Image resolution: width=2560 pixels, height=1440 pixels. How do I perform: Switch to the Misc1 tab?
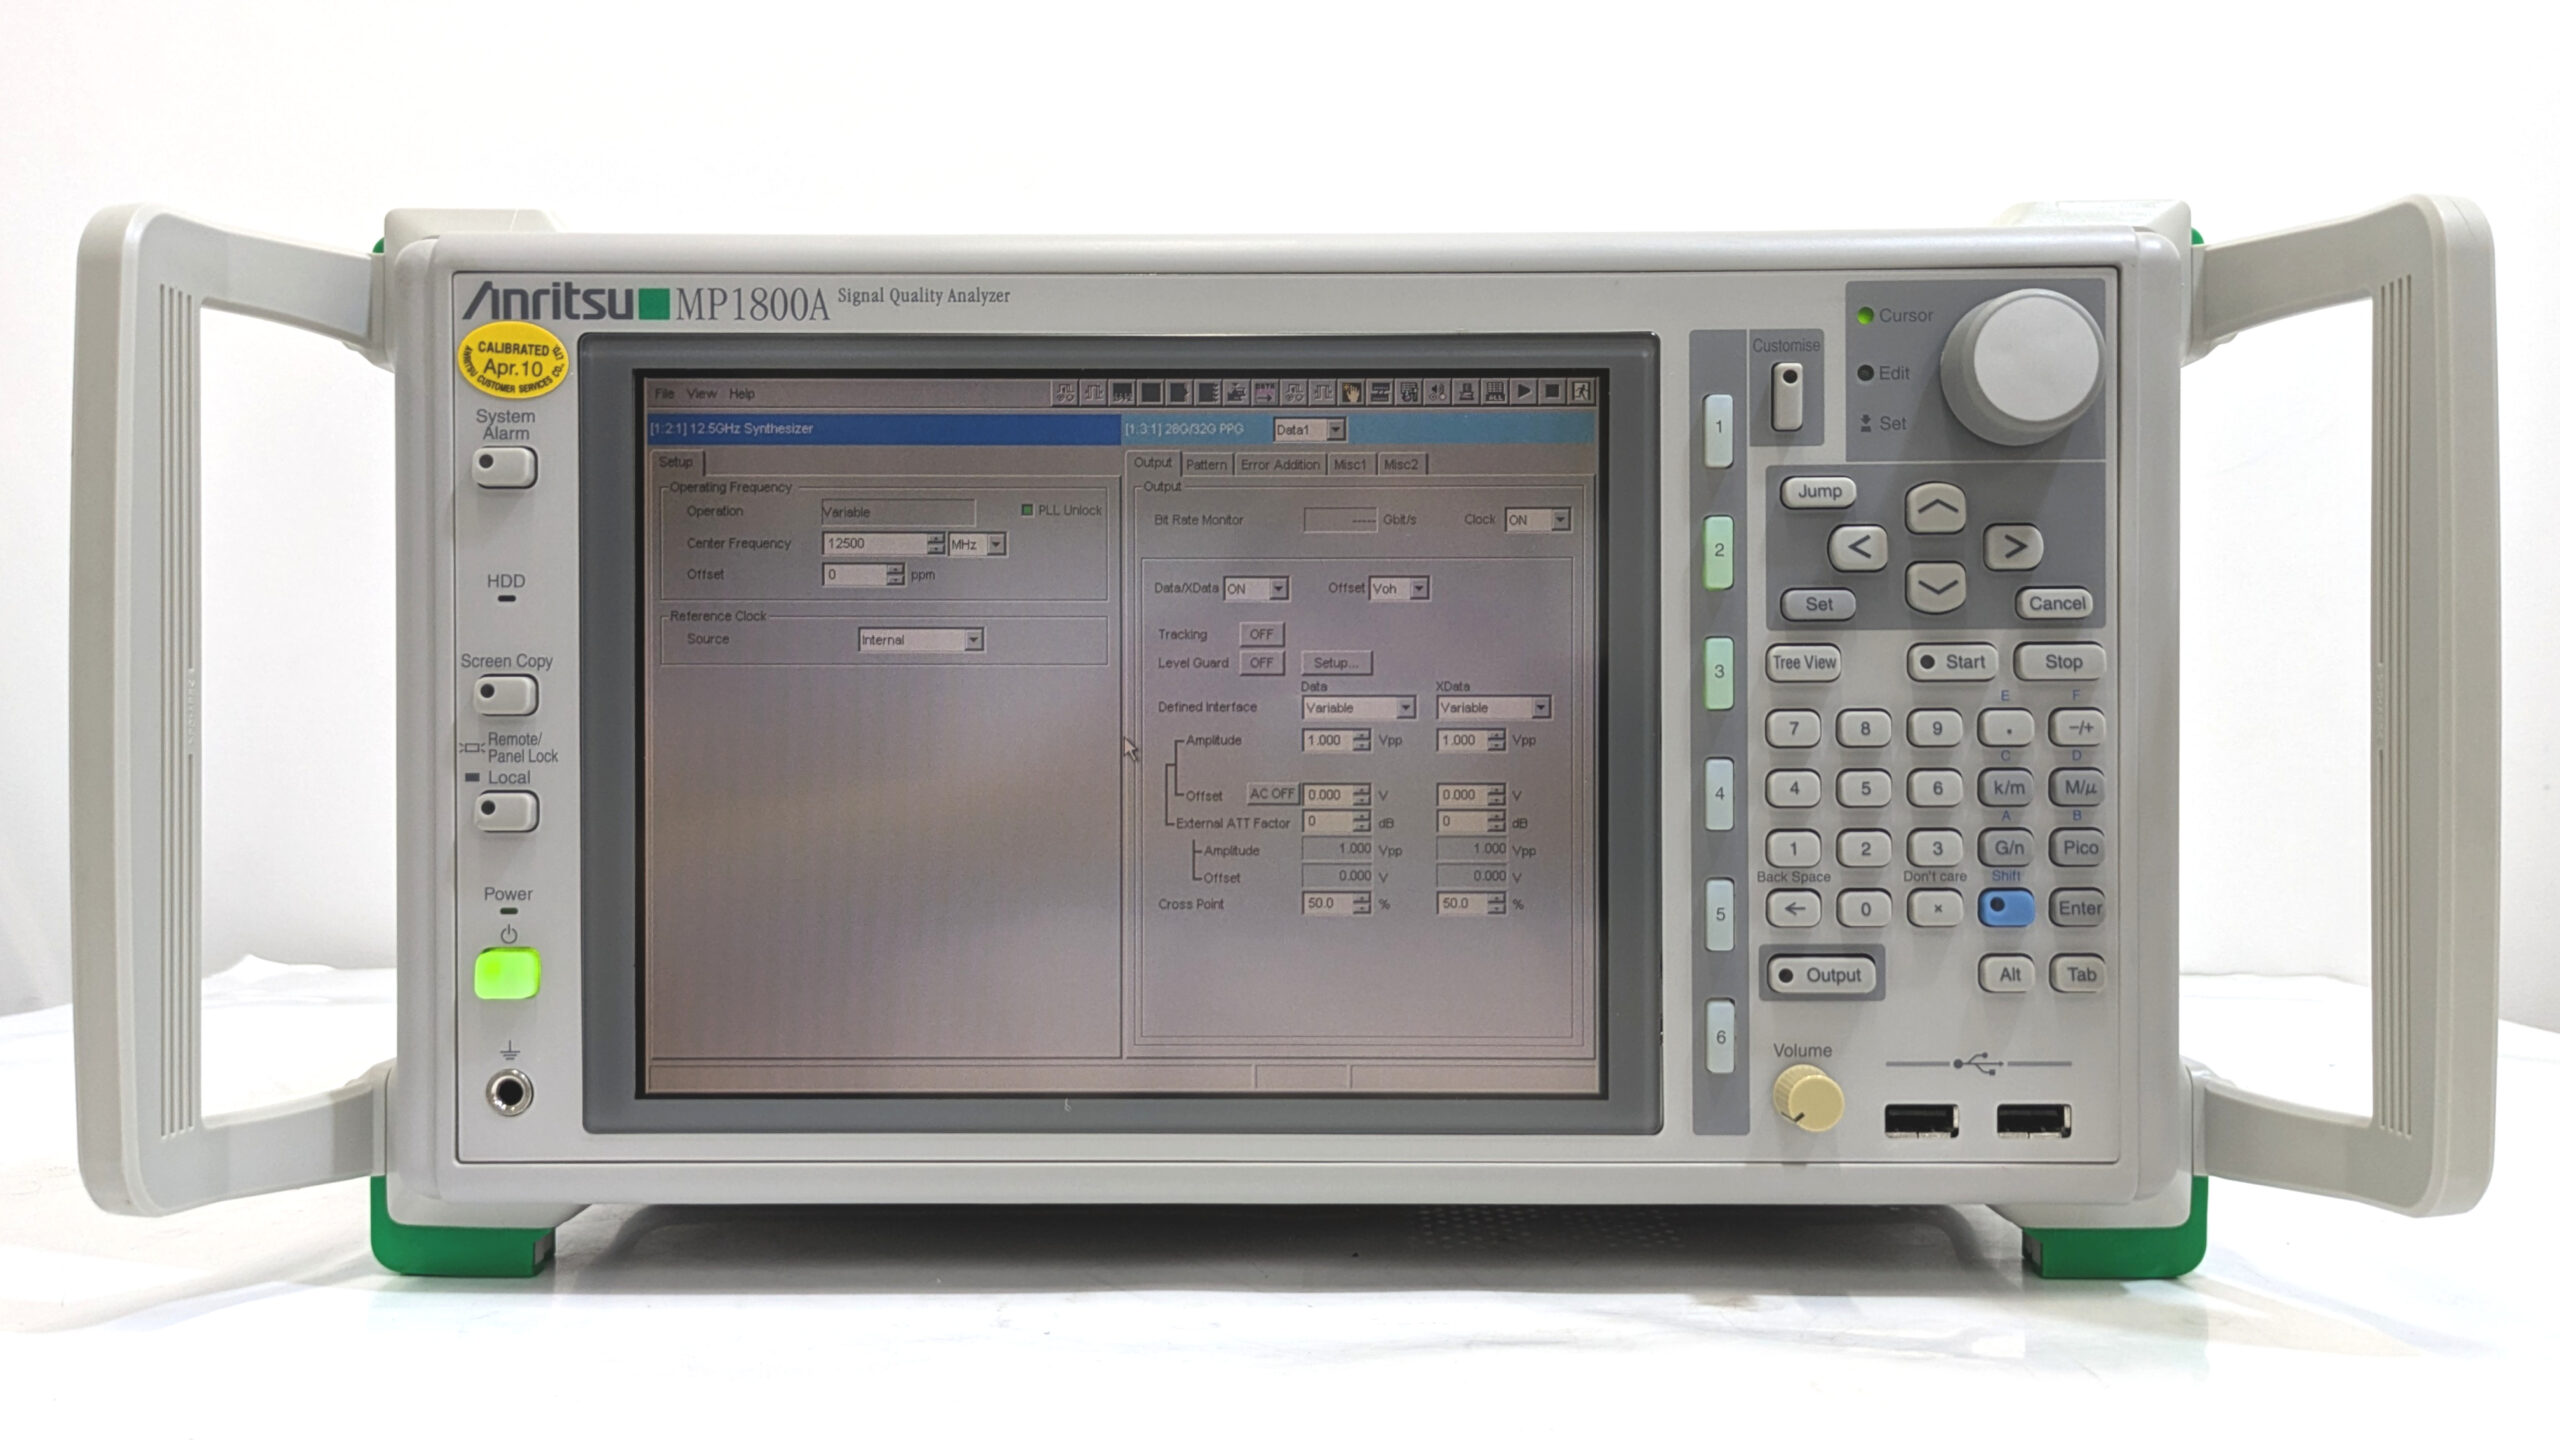click(x=1350, y=465)
